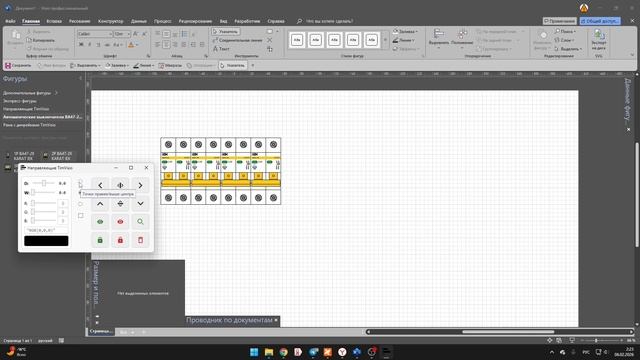Screen dimensions: 640x360
Task: Click the Копировать button in the ribbon
Action: [40, 40]
